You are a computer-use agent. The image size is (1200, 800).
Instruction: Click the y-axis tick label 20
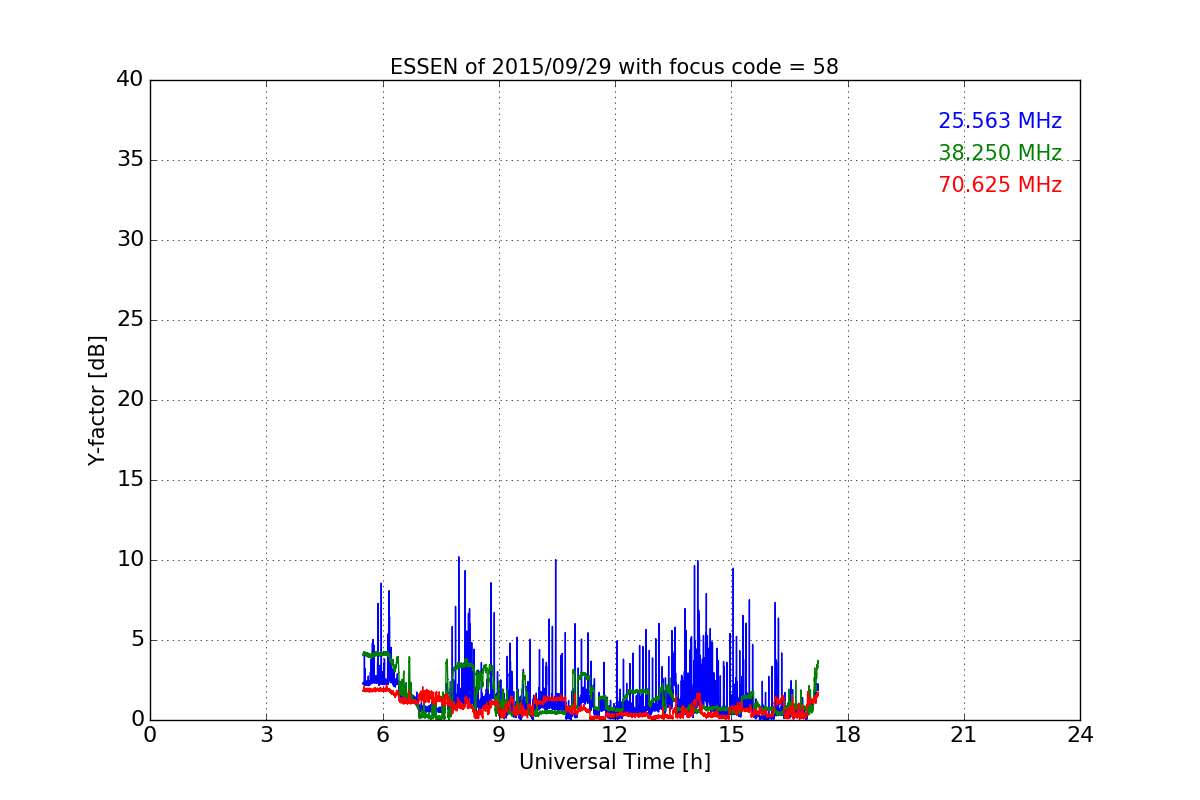pyautogui.click(x=130, y=400)
